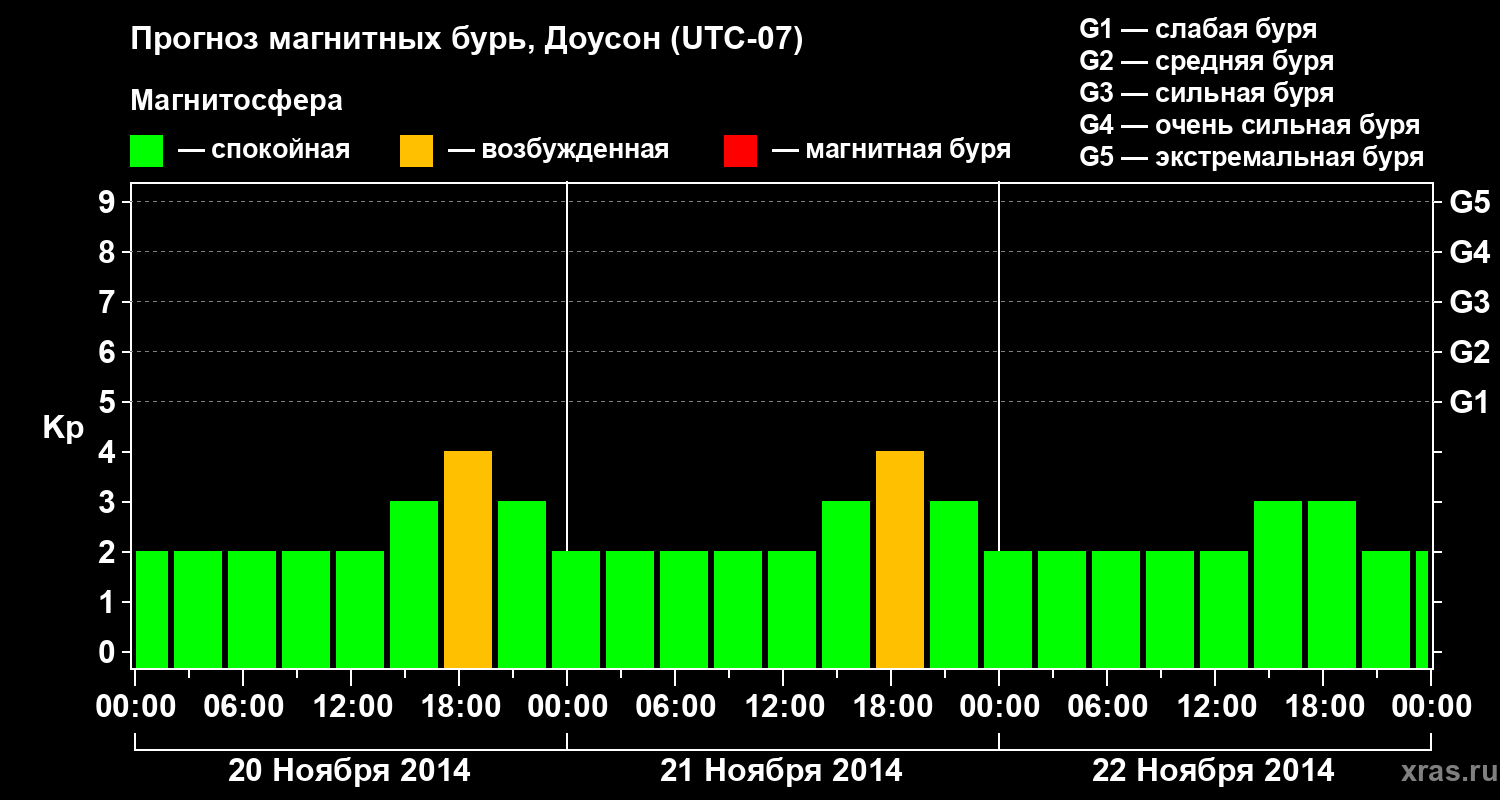The width and height of the screenshot is (1500, 800).
Task: Click the chart title Прогноз магнитных бурь, Доусон
Action: pos(467,41)
